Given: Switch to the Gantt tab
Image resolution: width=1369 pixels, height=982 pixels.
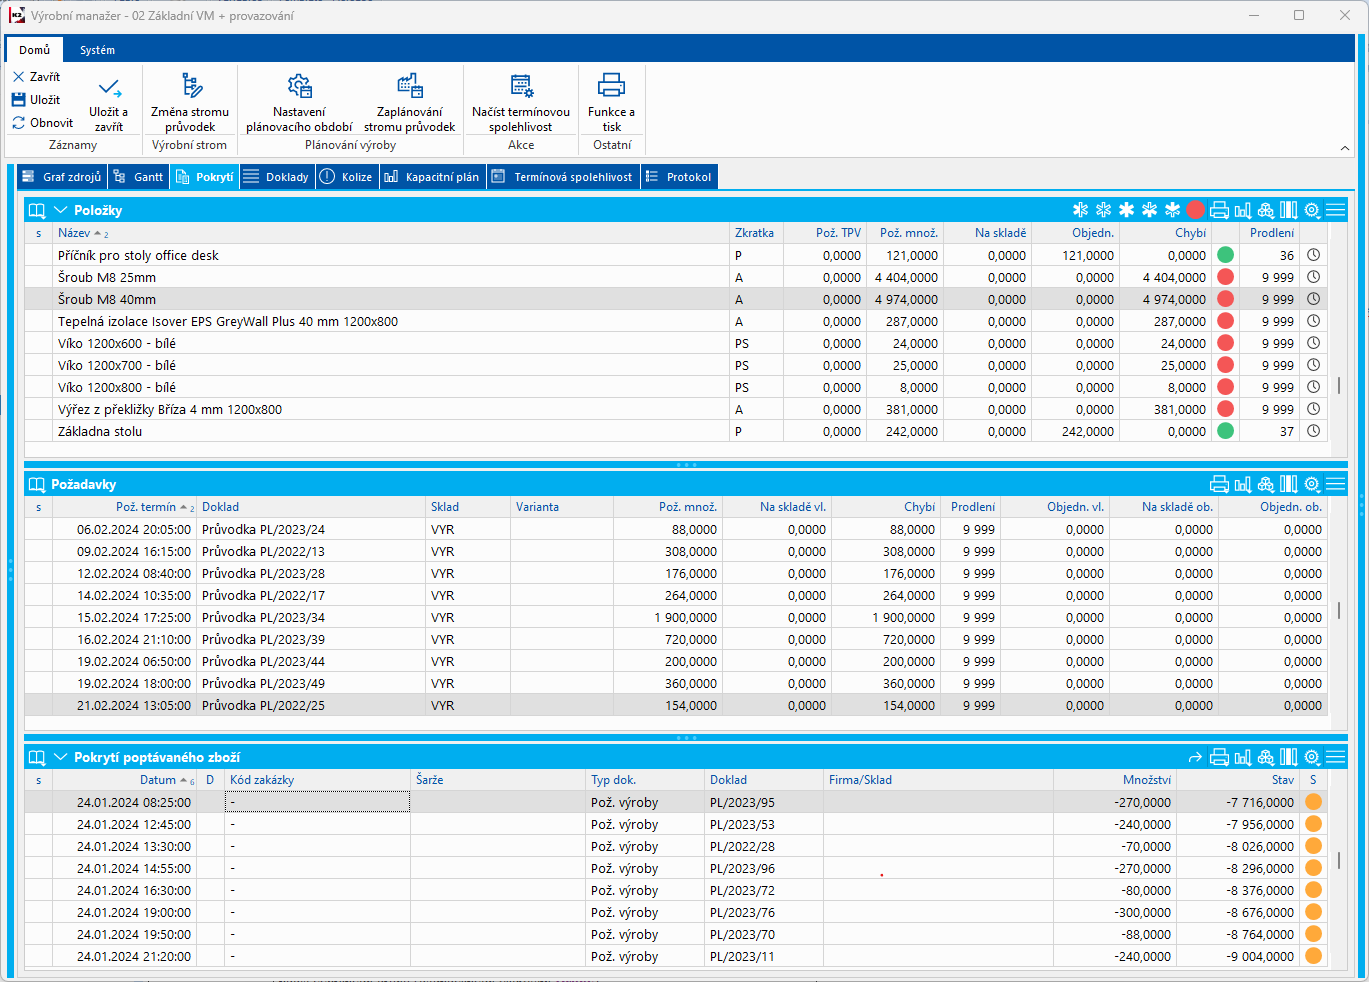Looking at the screenshot, I should [139, 177].
